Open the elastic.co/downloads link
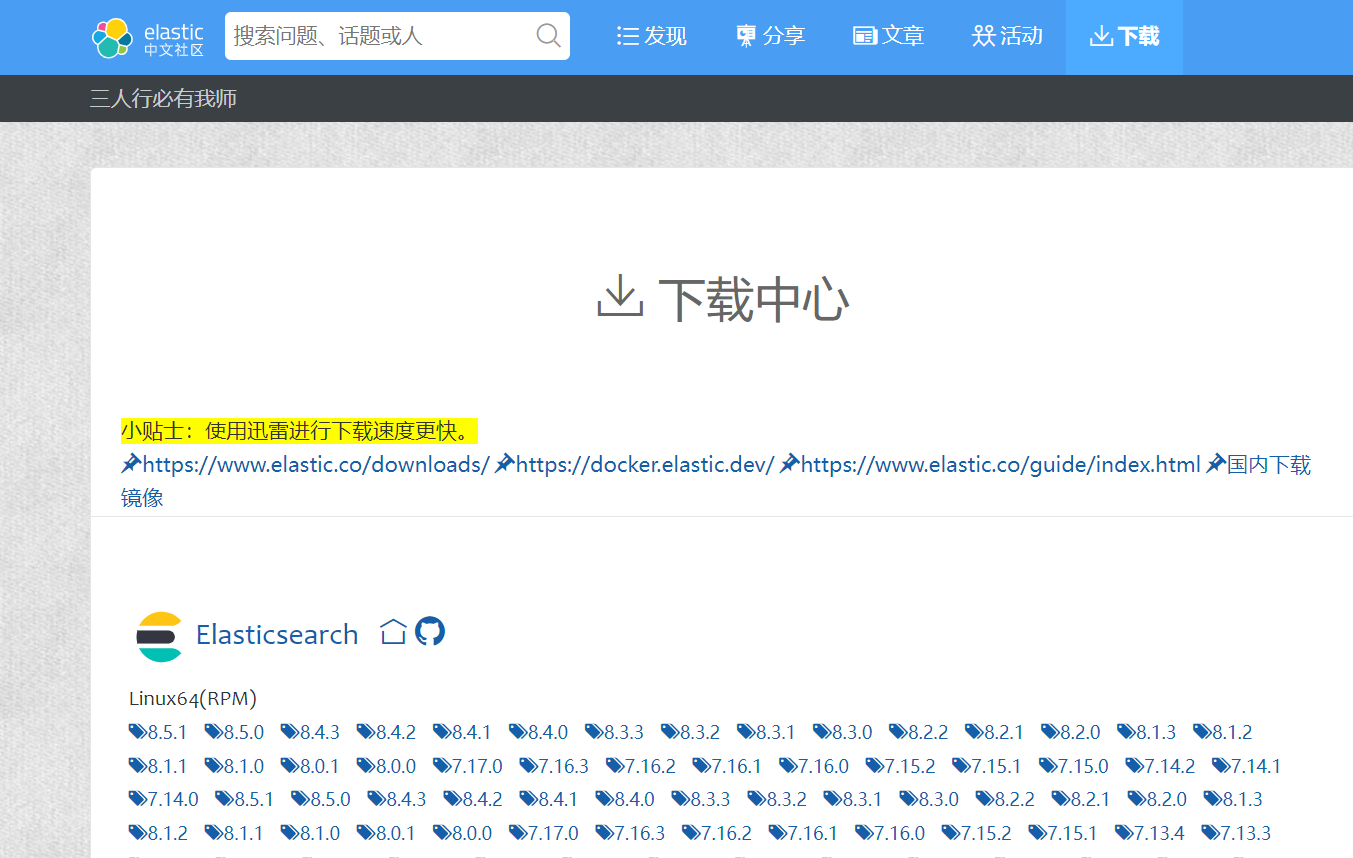 (305, 464)
